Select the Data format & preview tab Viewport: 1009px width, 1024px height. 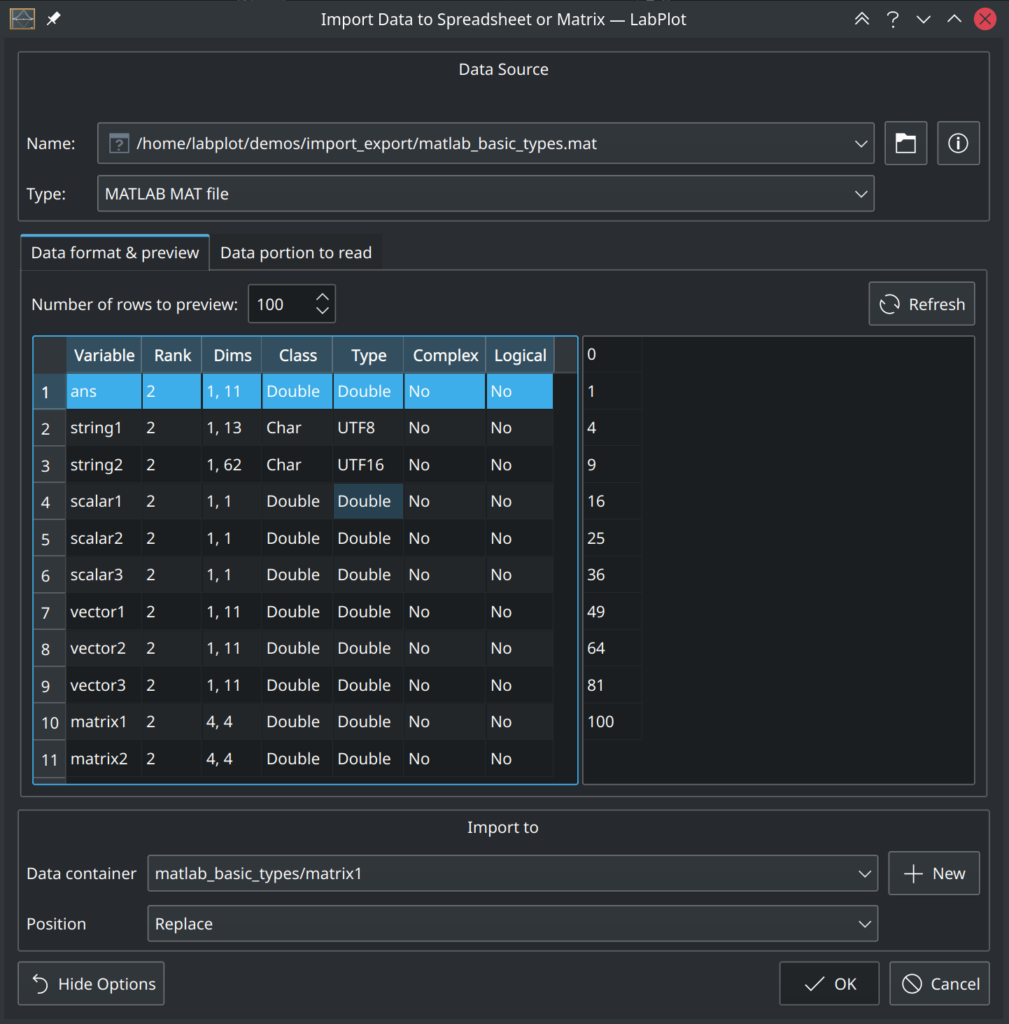coord(114,252)
